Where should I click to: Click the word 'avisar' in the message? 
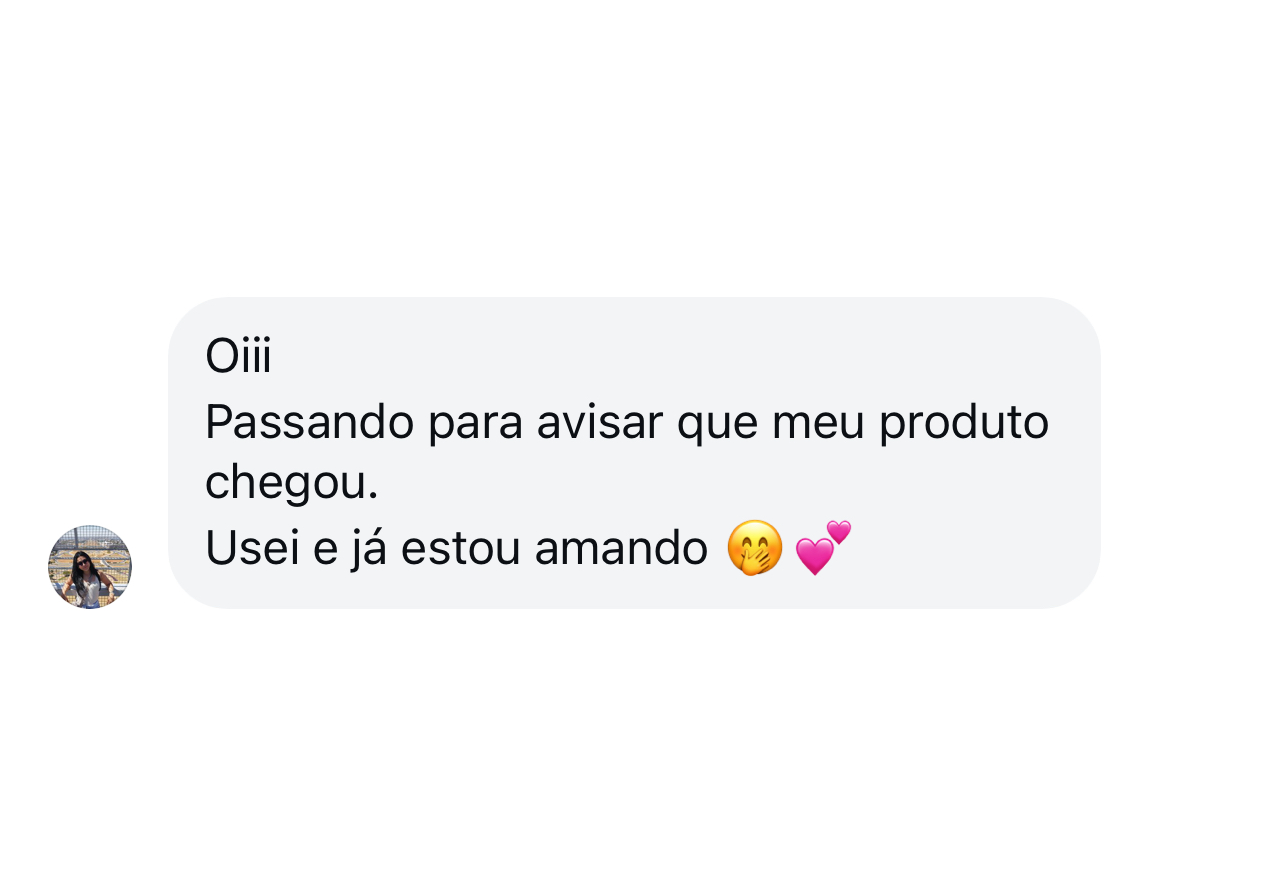600,422
